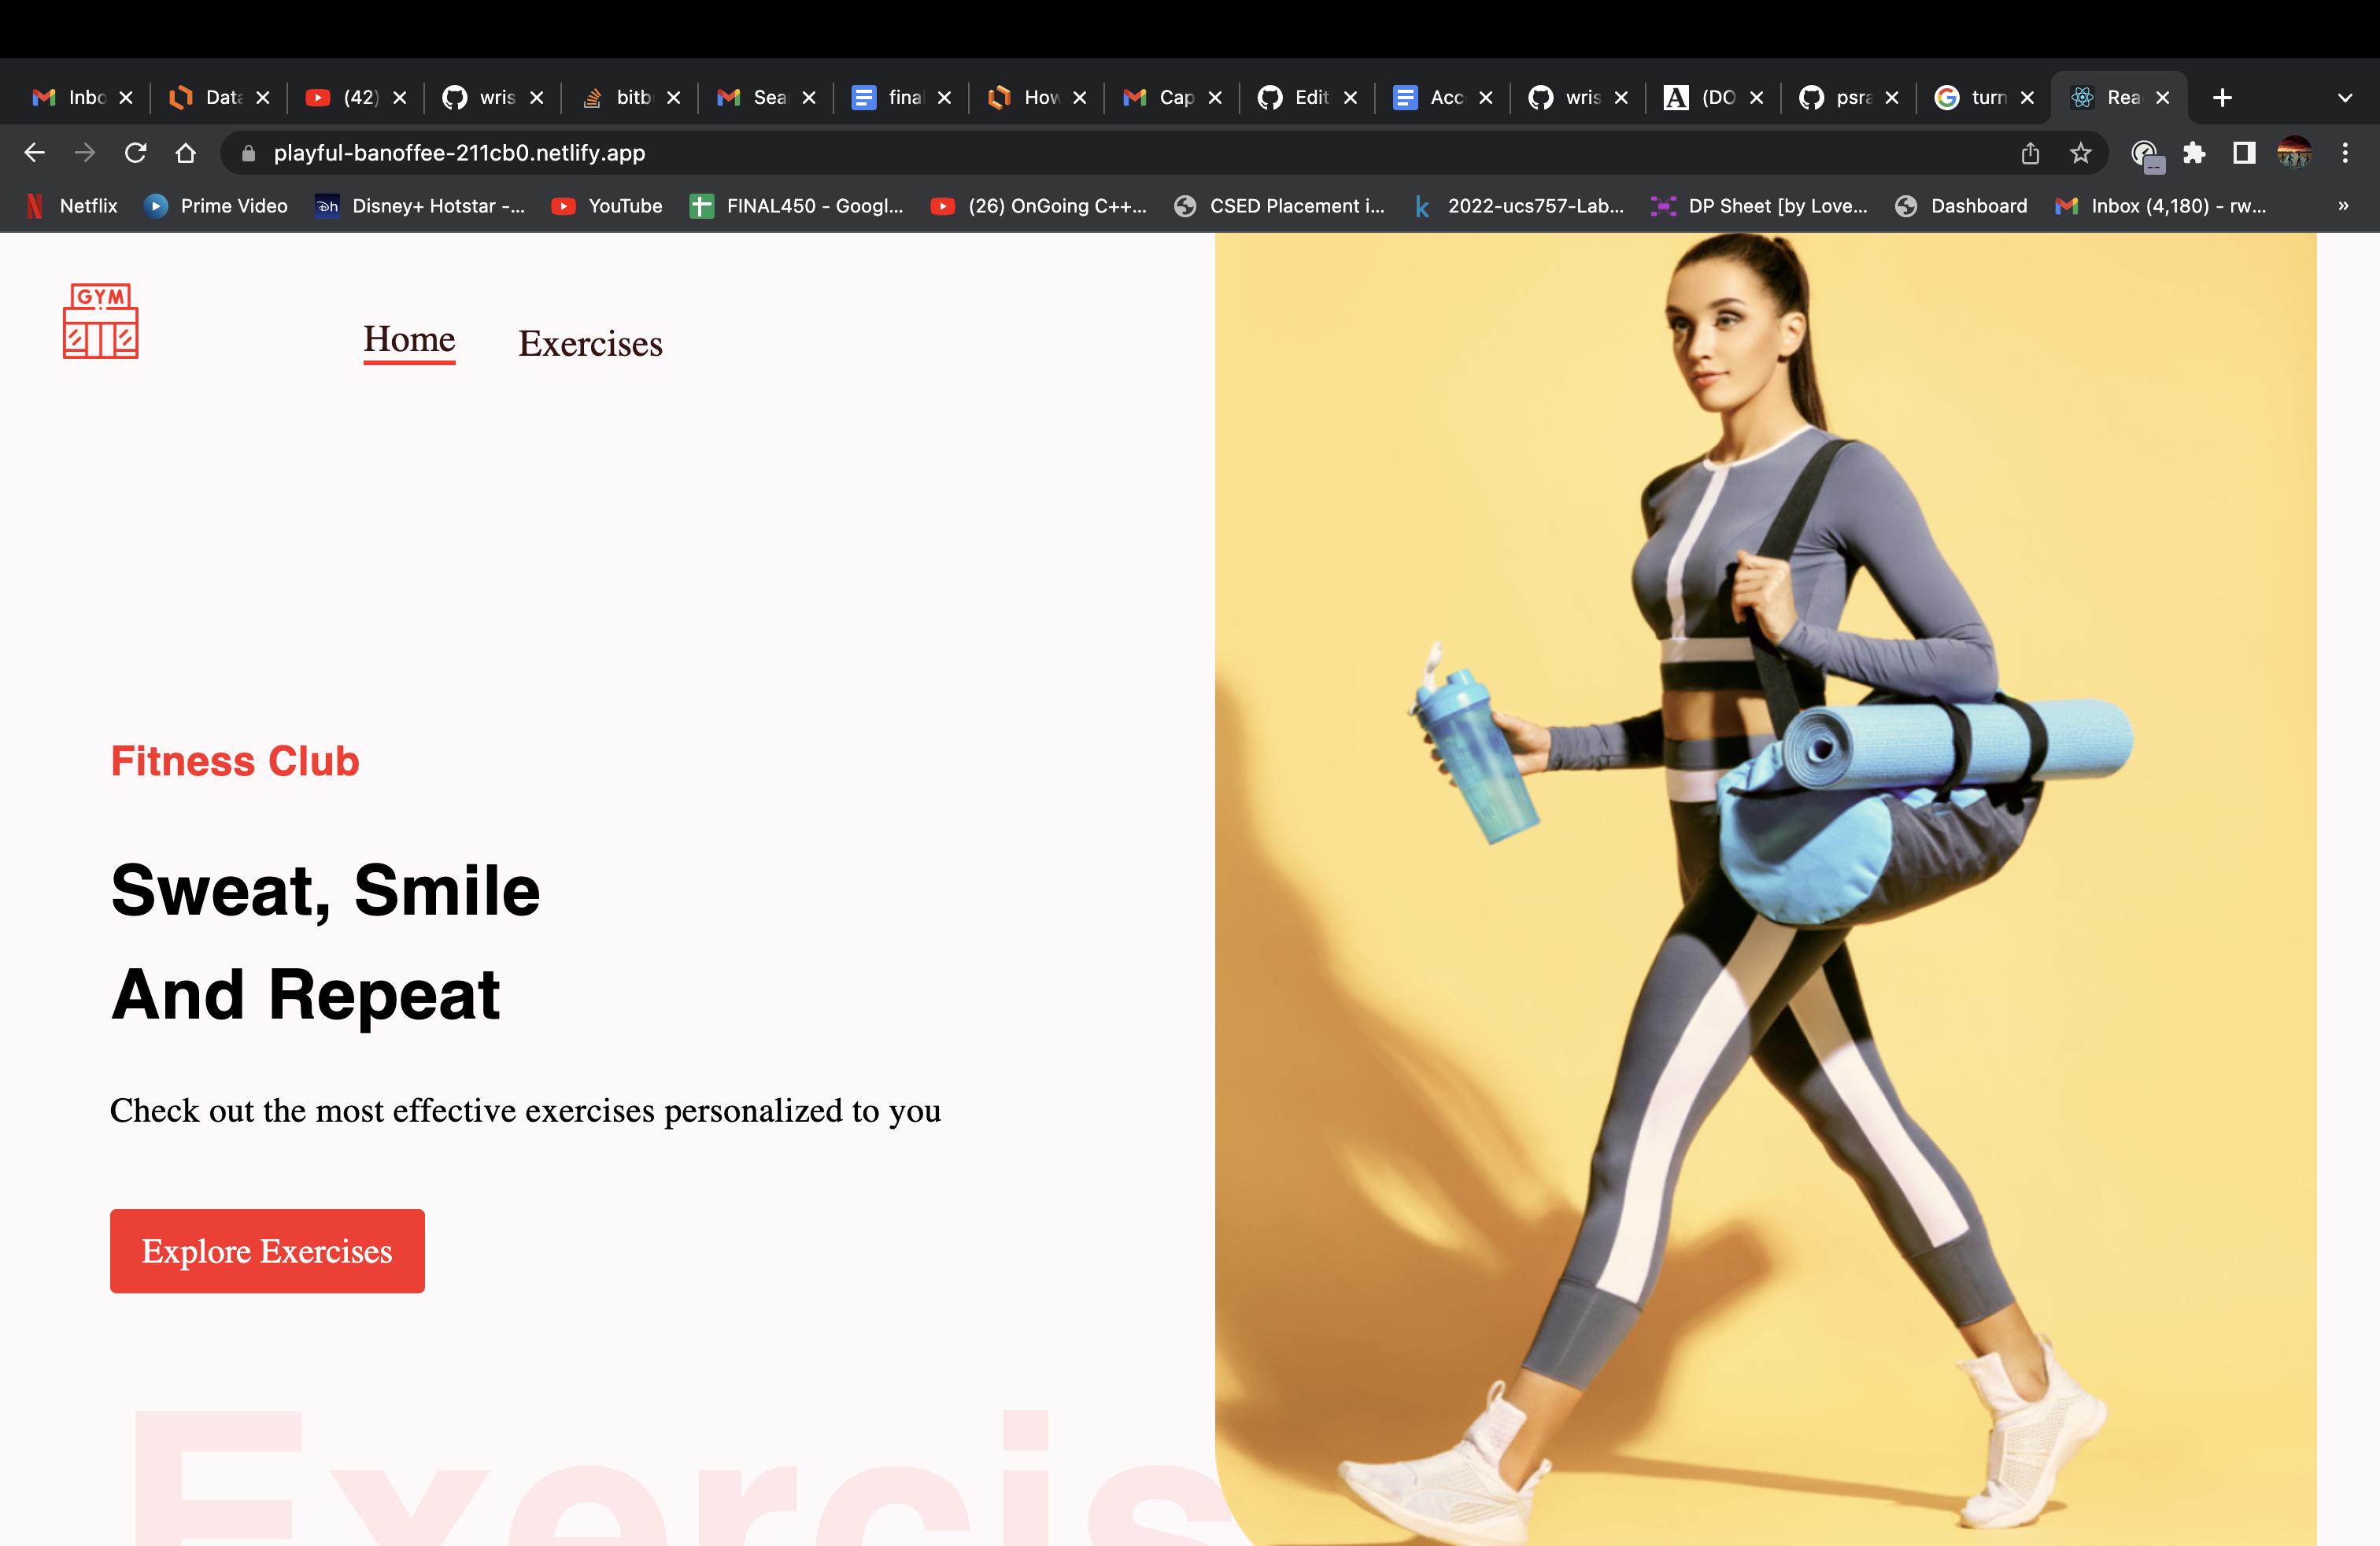Click the hero image of the woman
2380x1546 pixels.
[x=1765, y=889]
